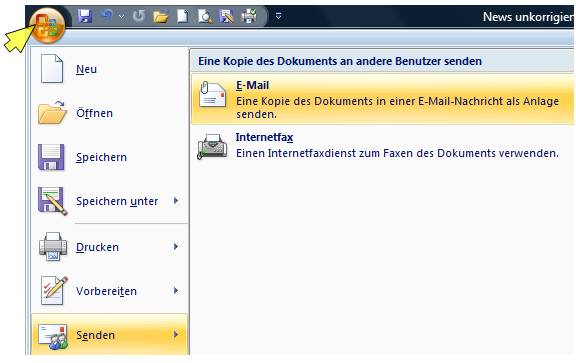The image size is (576, 363).
Task: Choose E-Mail send option title
Action: tap(252, 85)
